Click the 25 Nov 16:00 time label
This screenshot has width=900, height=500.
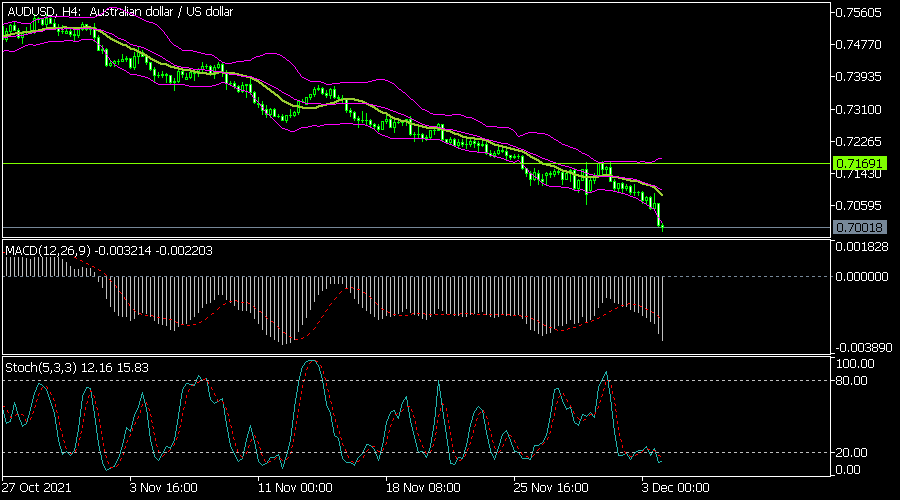pyautogui.click(x=550, y=488)
